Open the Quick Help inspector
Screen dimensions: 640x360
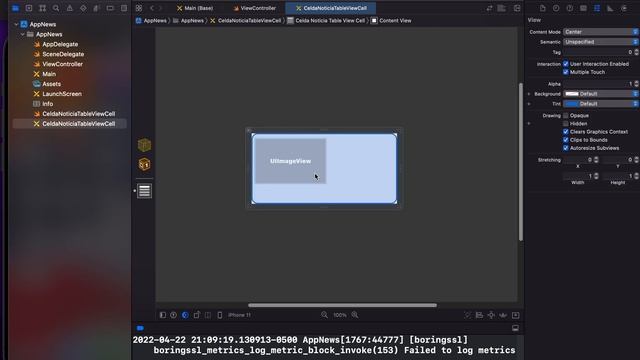[569, 8]
